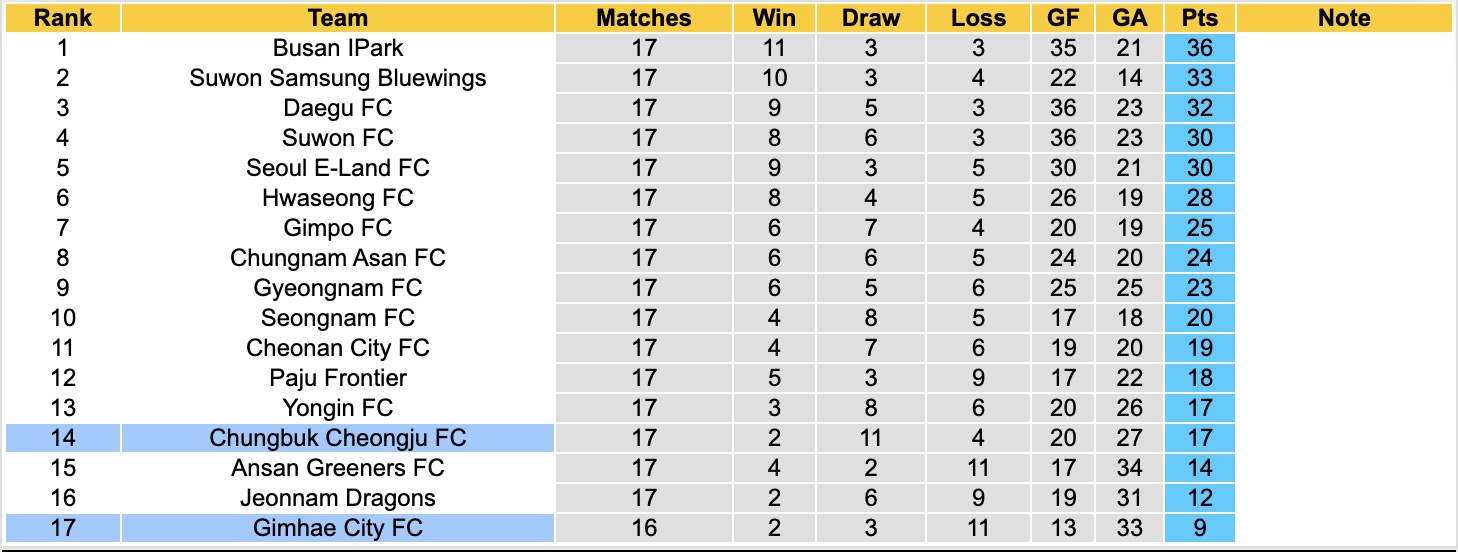The height and width of the screenshot is (552, 1458).
Task: Select Gimhae City FC's 9 points cell
Action: (x=1199, y=528)
